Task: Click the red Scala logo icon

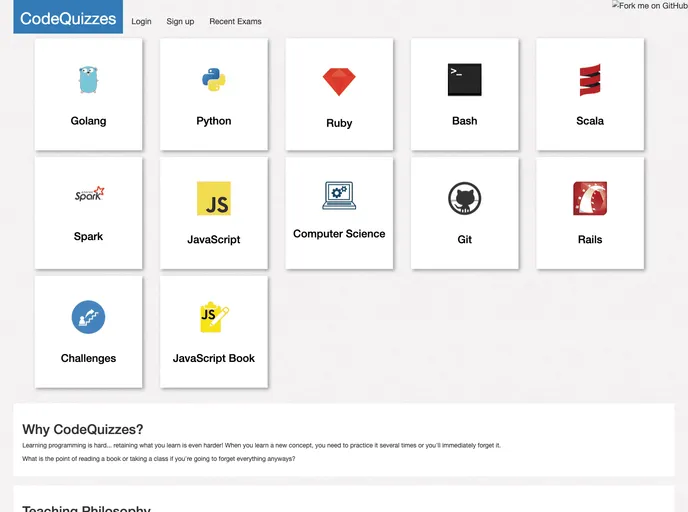Action: click(x=590, y=79)
